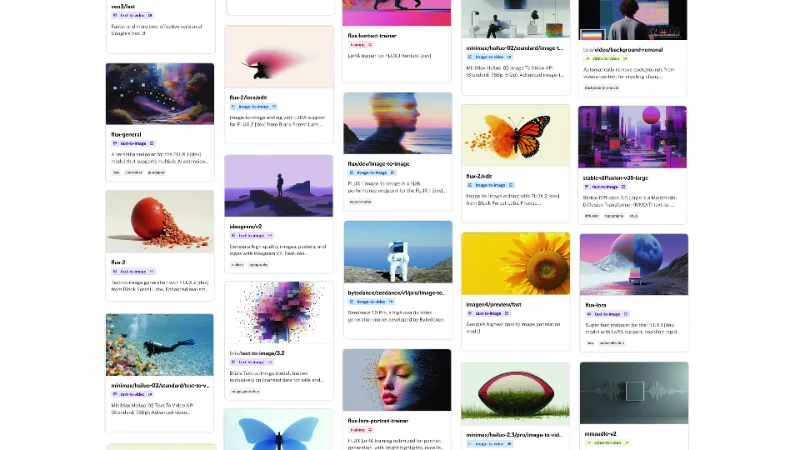
Task: Click training badge under flux-lora-portrait-trainer
Action: [361, 430]
